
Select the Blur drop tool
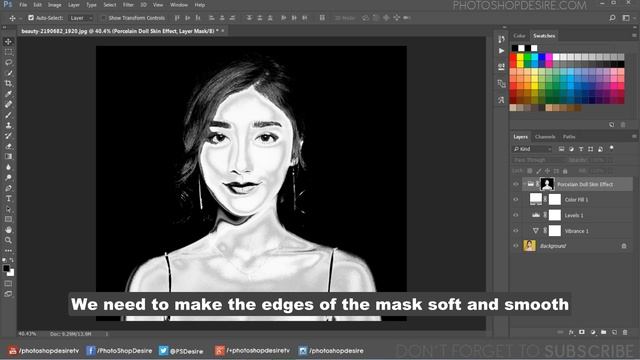(x=8, y=167)
